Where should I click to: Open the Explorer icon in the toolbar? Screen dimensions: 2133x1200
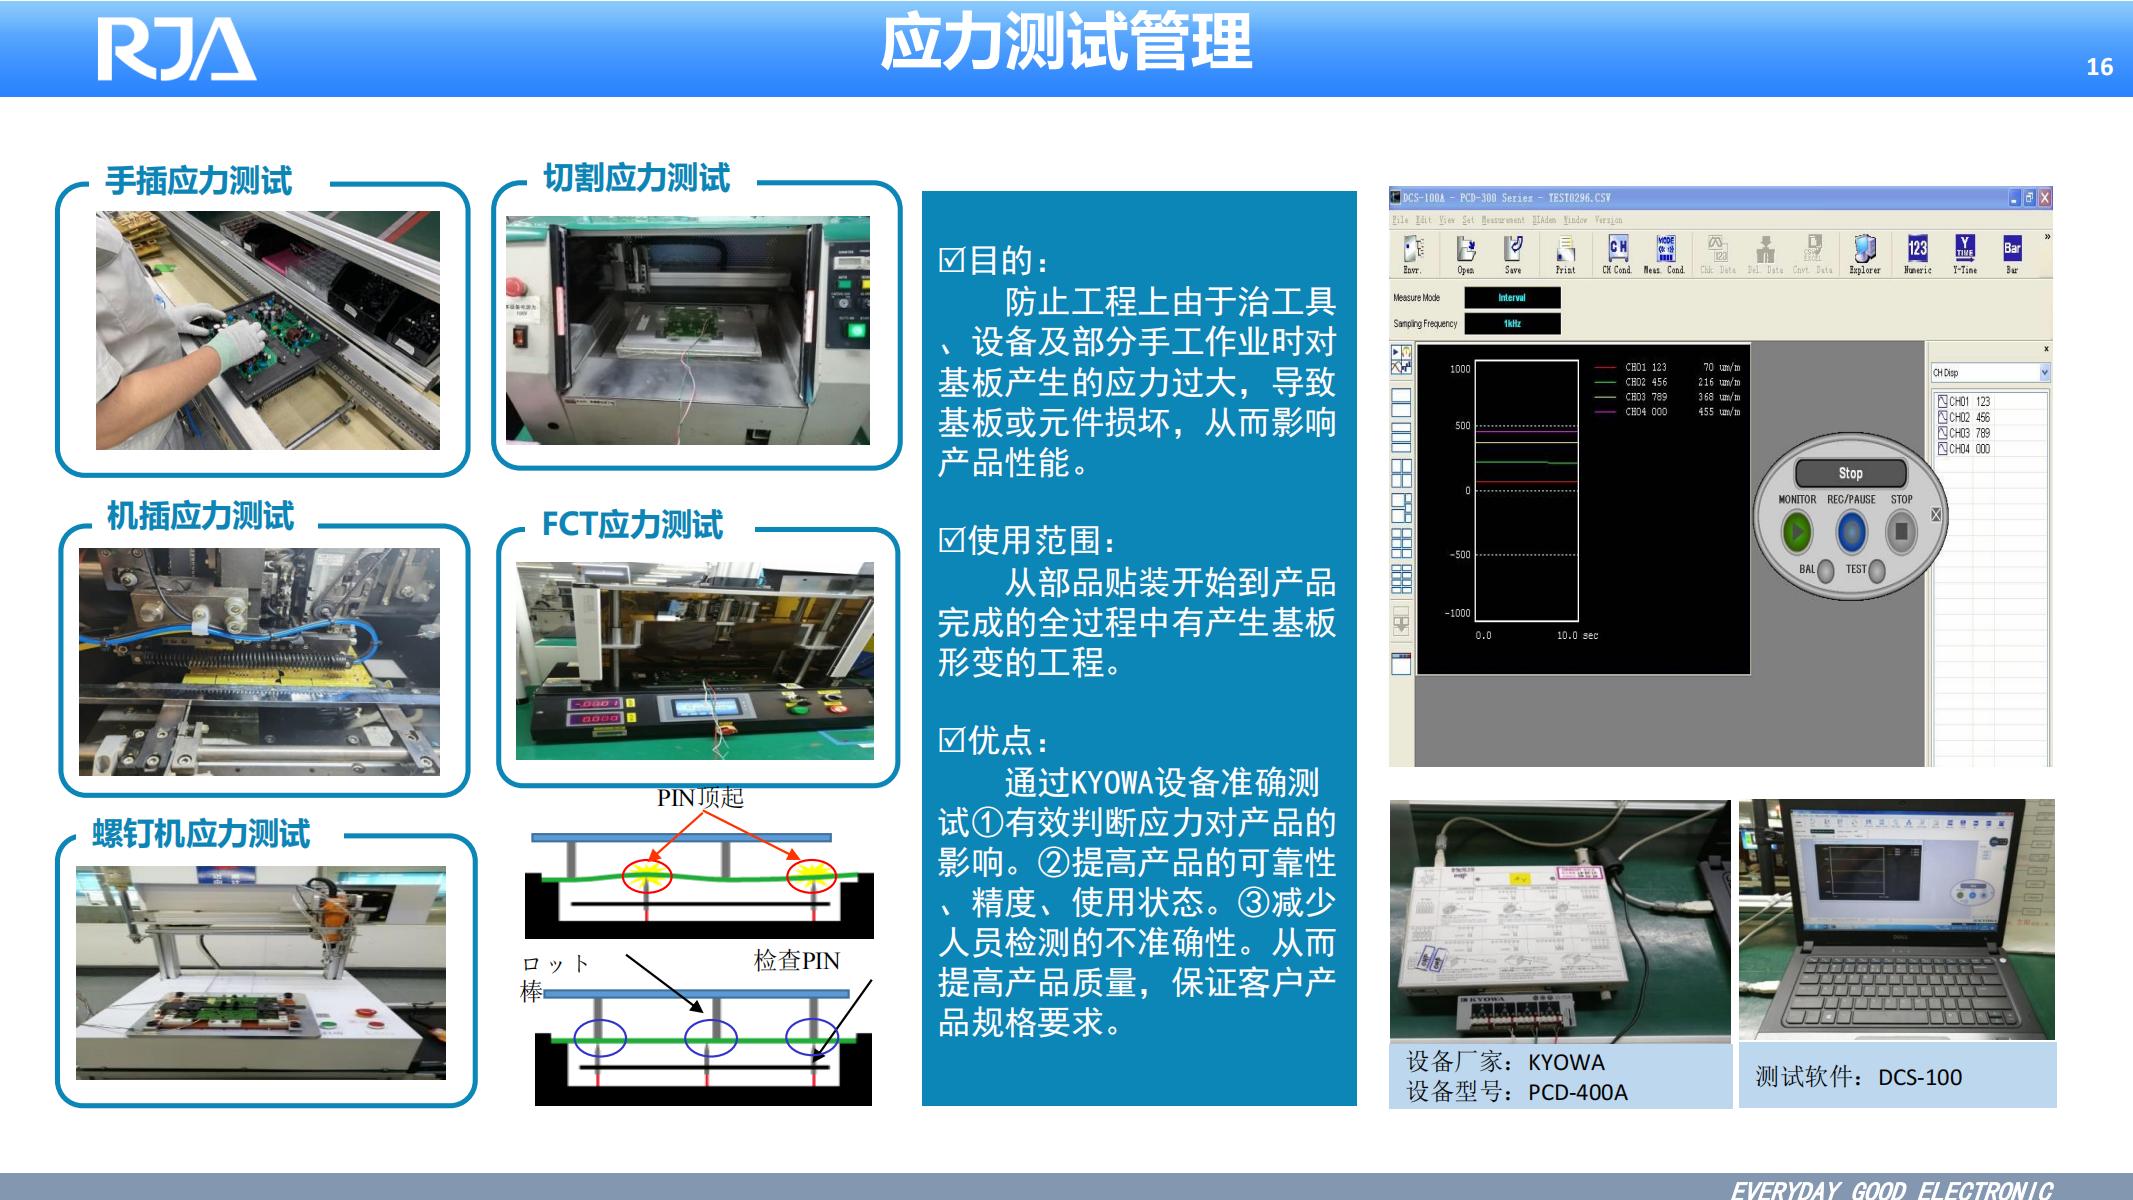[1863, 248]
